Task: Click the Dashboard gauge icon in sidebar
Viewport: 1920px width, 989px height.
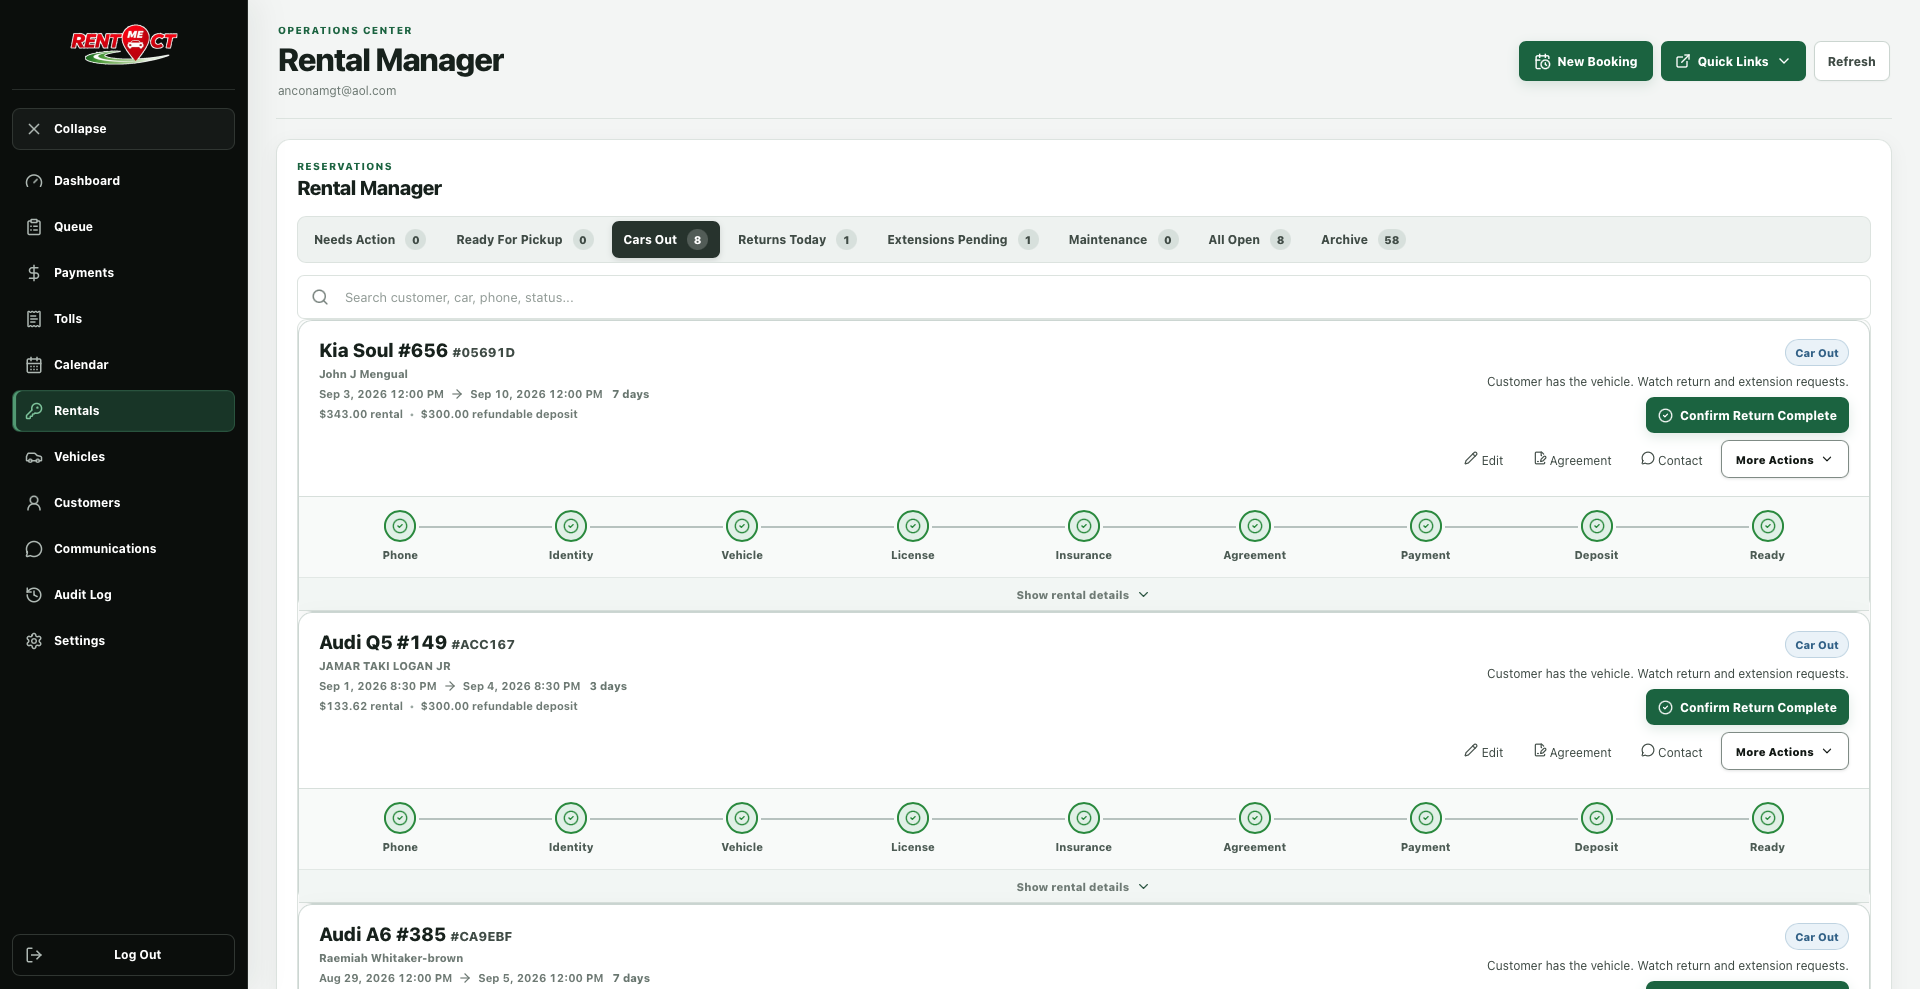Action: [34, 181]
